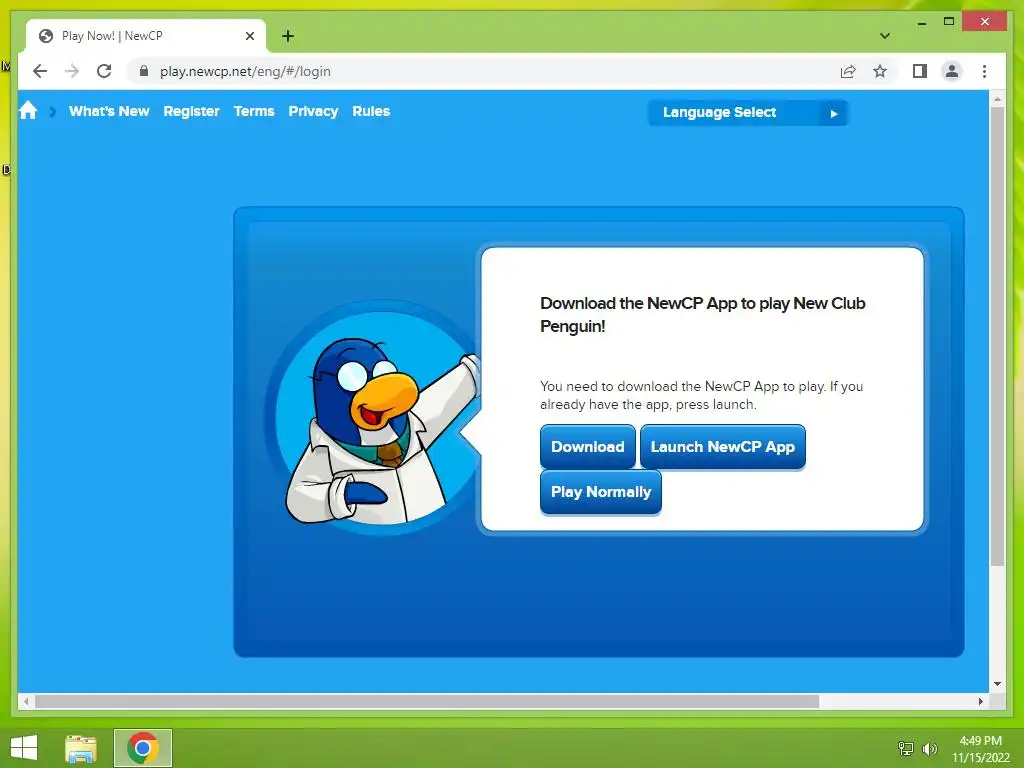Click the Chrome taskbar icon
This screenshot has width=1024, height=768.
click(x=143, y=748)
